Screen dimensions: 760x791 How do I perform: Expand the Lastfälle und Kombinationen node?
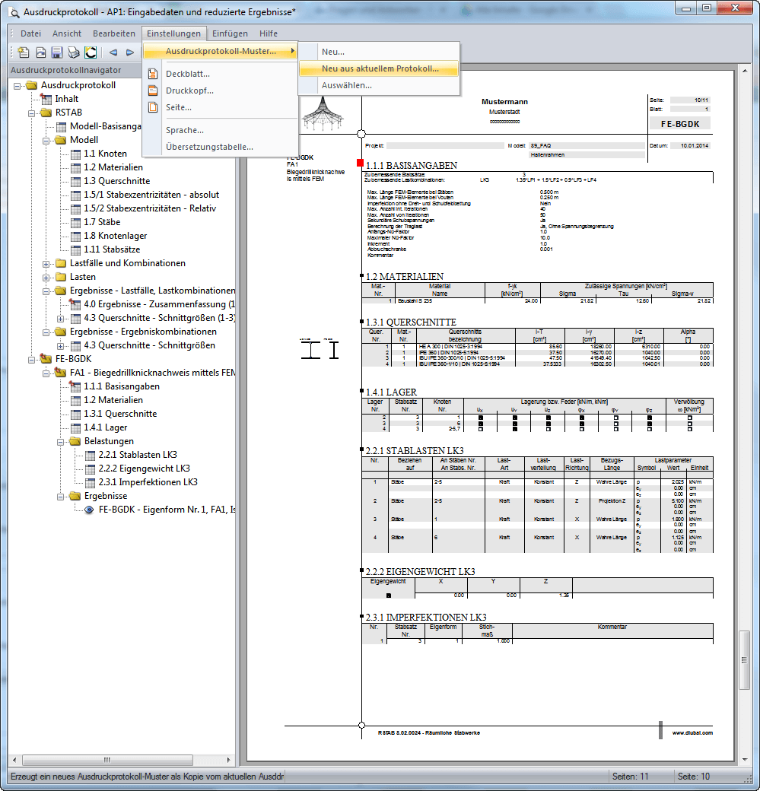tap(46, 264)
